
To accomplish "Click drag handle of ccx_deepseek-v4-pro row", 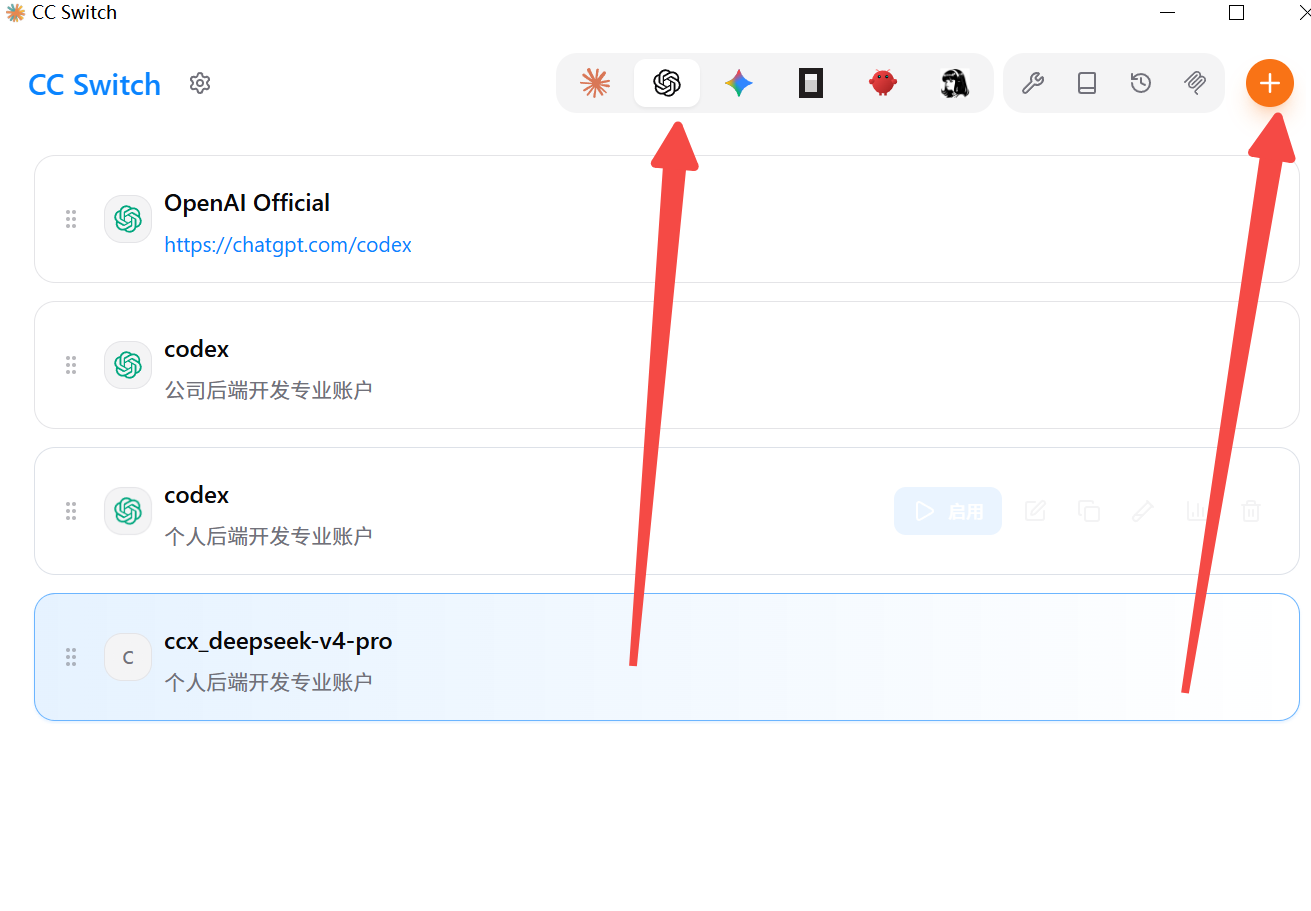I will tap(71, 657).
